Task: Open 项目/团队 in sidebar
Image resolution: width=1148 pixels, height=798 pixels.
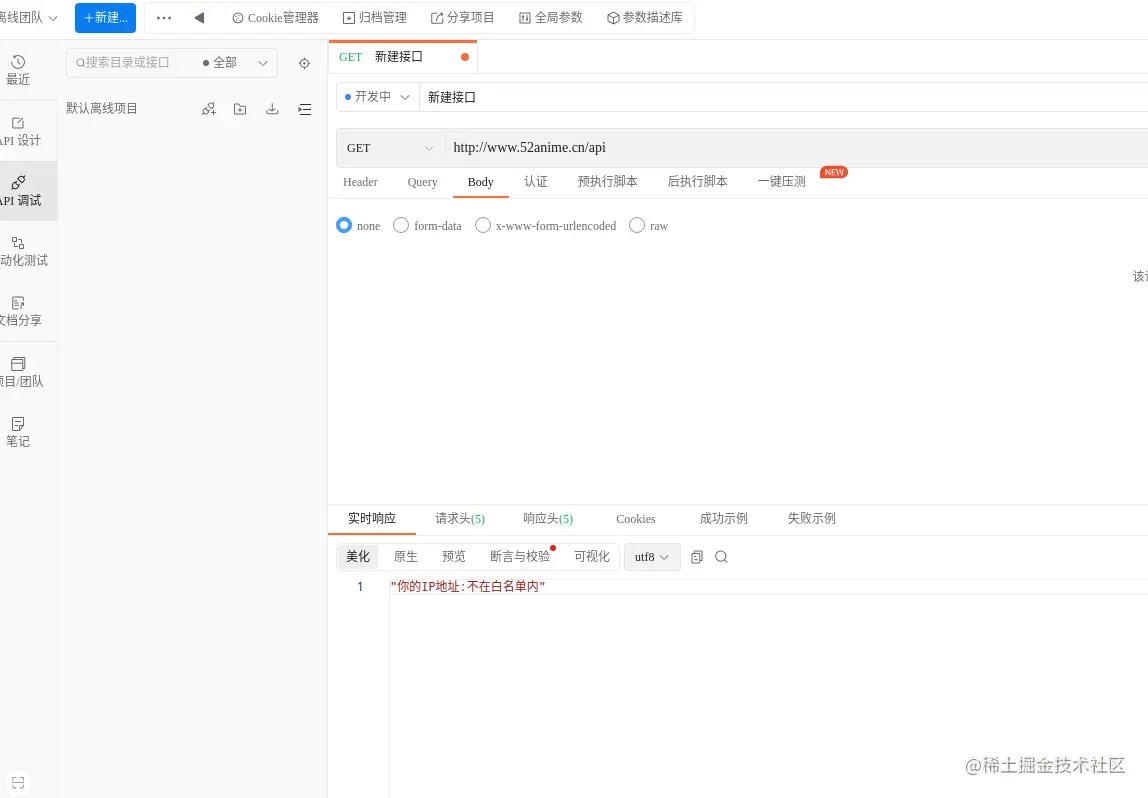Action: [x=20, y=372]
